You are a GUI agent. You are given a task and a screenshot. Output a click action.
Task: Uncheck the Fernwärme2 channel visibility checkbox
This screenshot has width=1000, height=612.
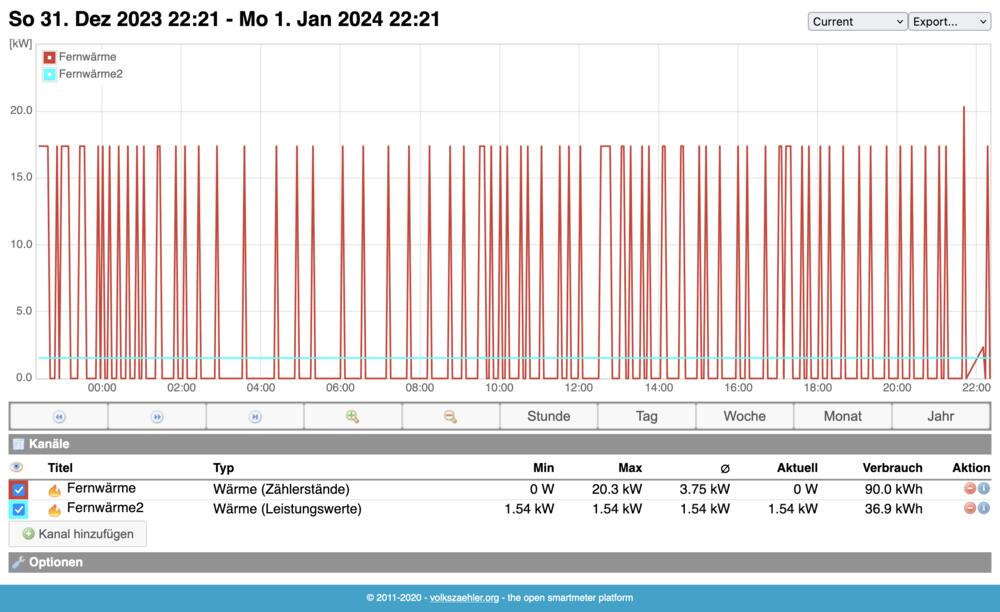click(19, 509)
